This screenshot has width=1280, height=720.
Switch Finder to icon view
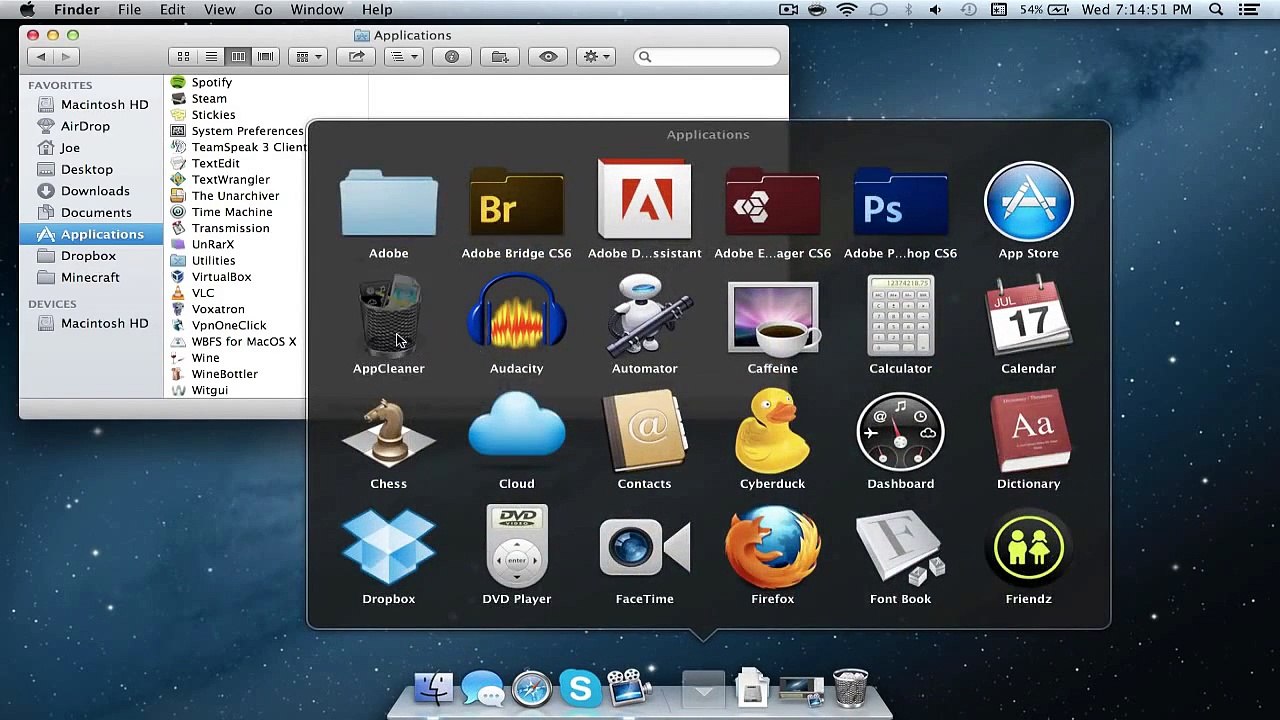click(x=183, y=57)
